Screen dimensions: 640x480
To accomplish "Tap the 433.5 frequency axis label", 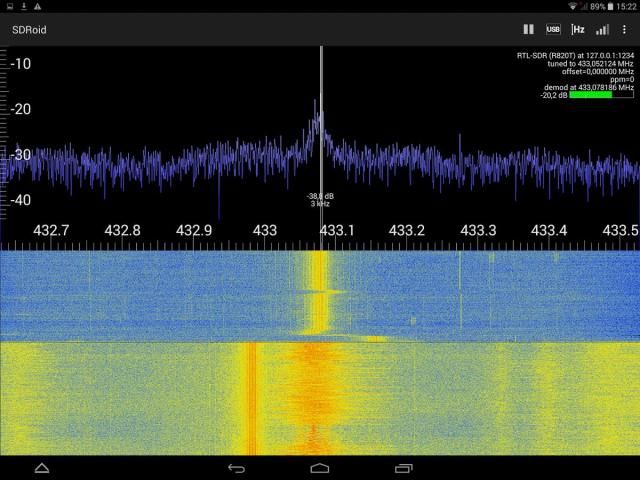I will [x=620, y=230].
